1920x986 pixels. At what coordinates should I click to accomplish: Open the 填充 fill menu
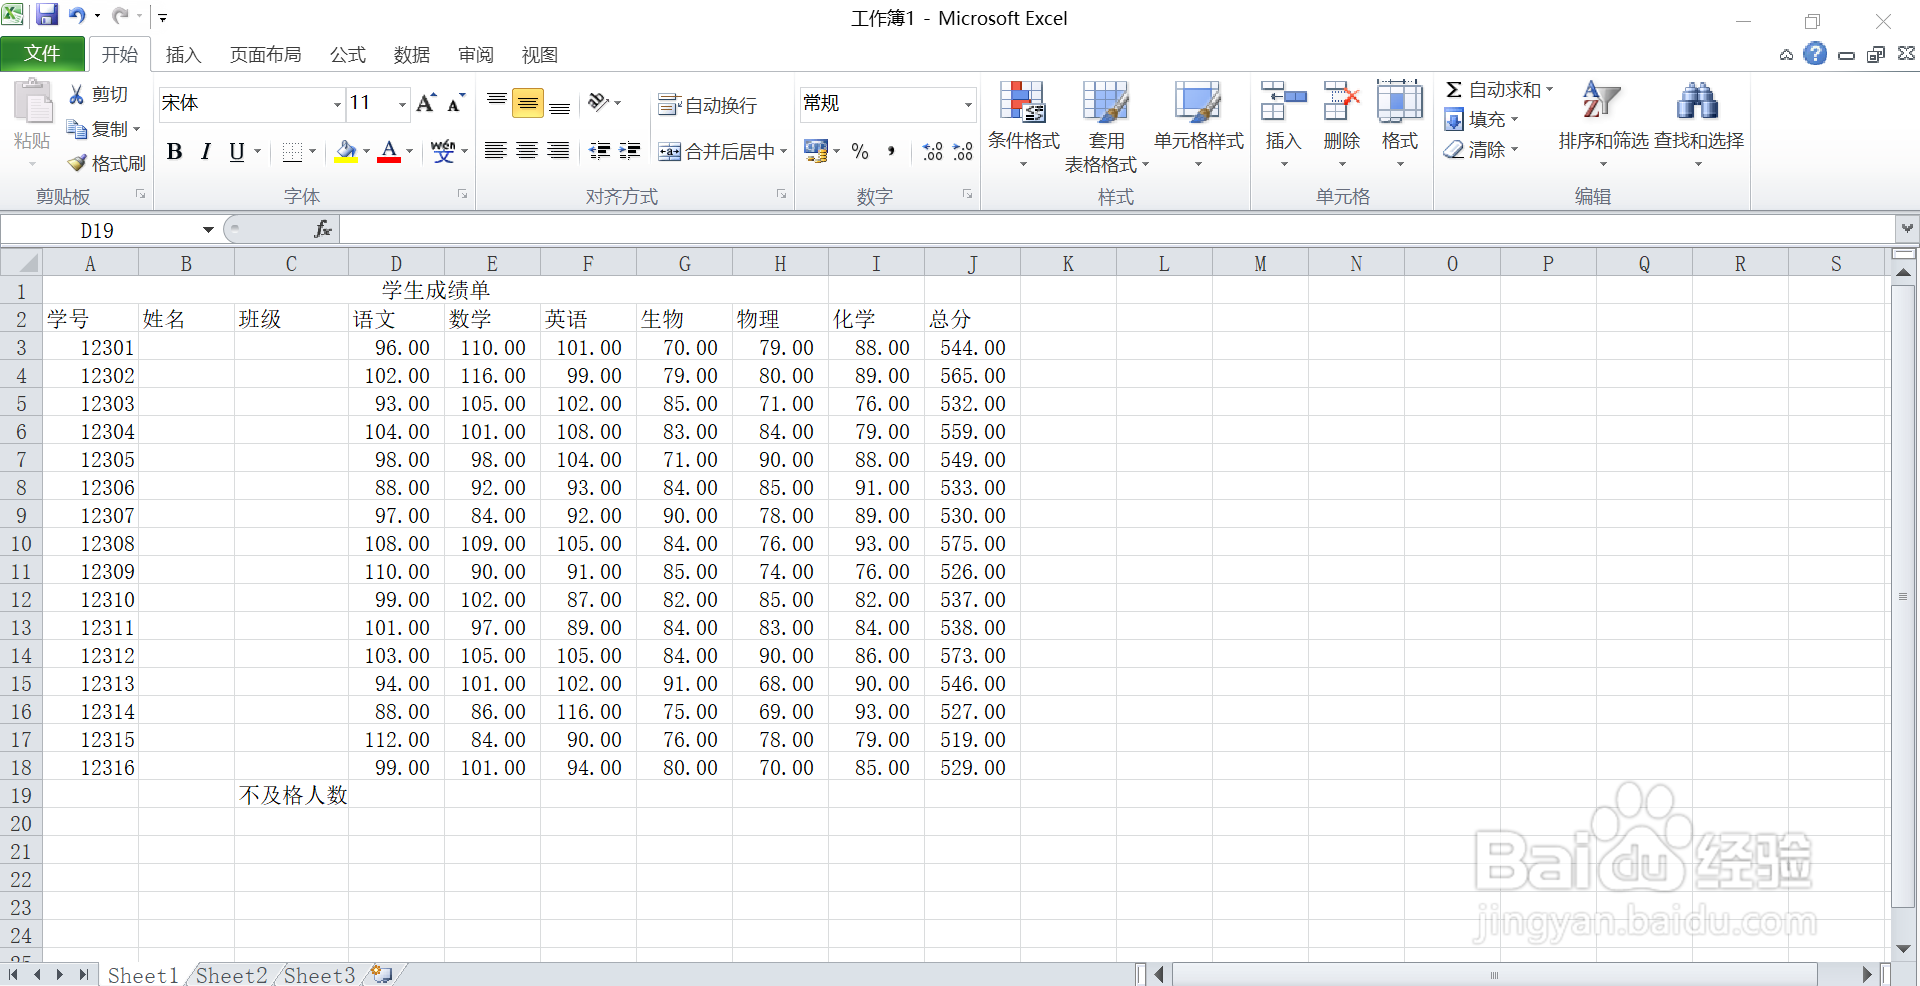pos(1481,120)
